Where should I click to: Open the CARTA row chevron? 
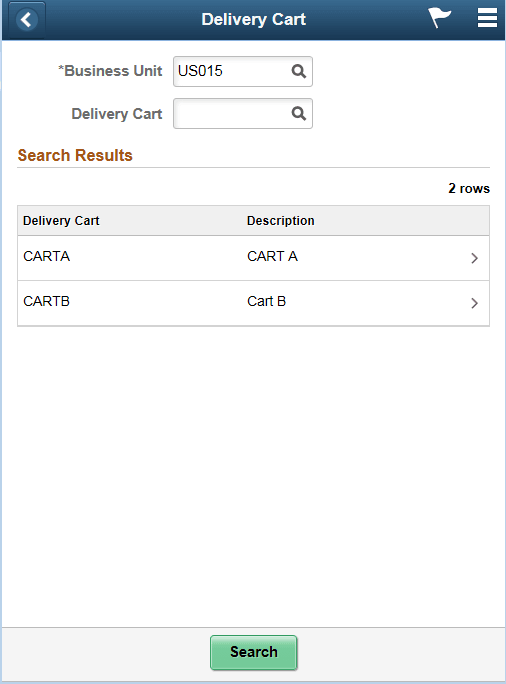click(475, 258)
